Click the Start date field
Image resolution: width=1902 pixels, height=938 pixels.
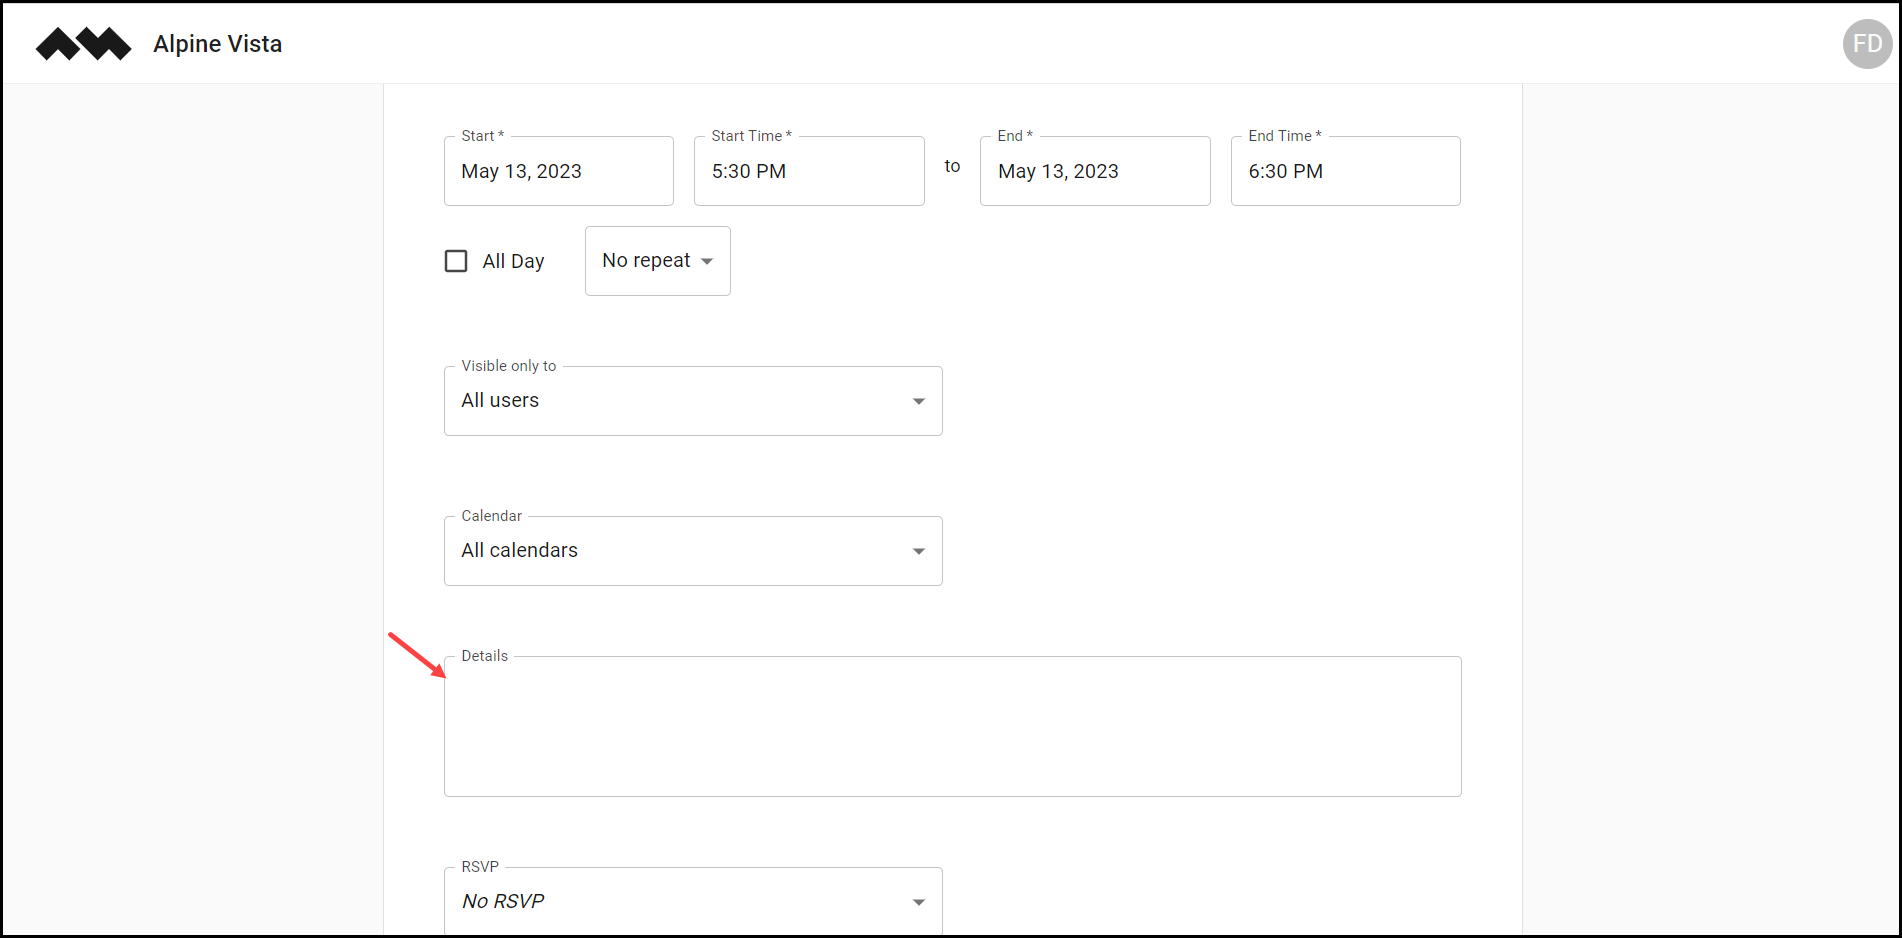[559, 171]
